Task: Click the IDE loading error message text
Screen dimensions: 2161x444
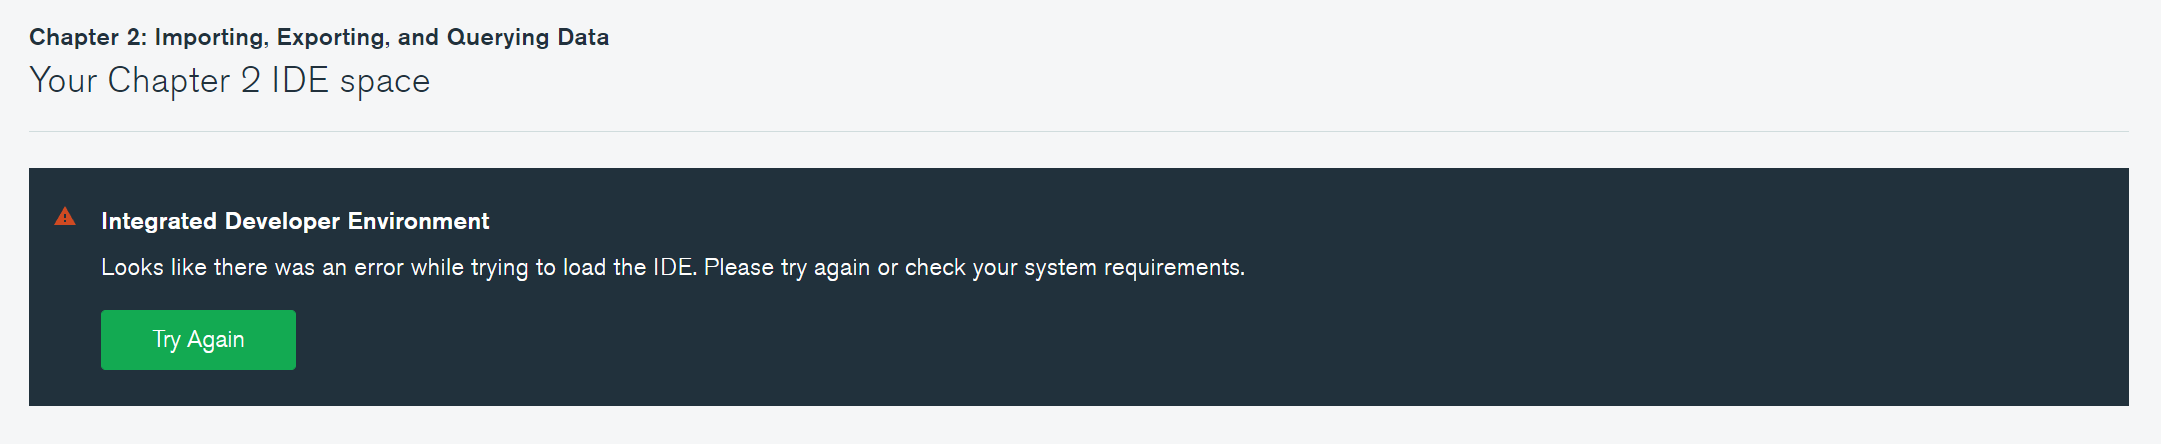Action: point(672,268)
